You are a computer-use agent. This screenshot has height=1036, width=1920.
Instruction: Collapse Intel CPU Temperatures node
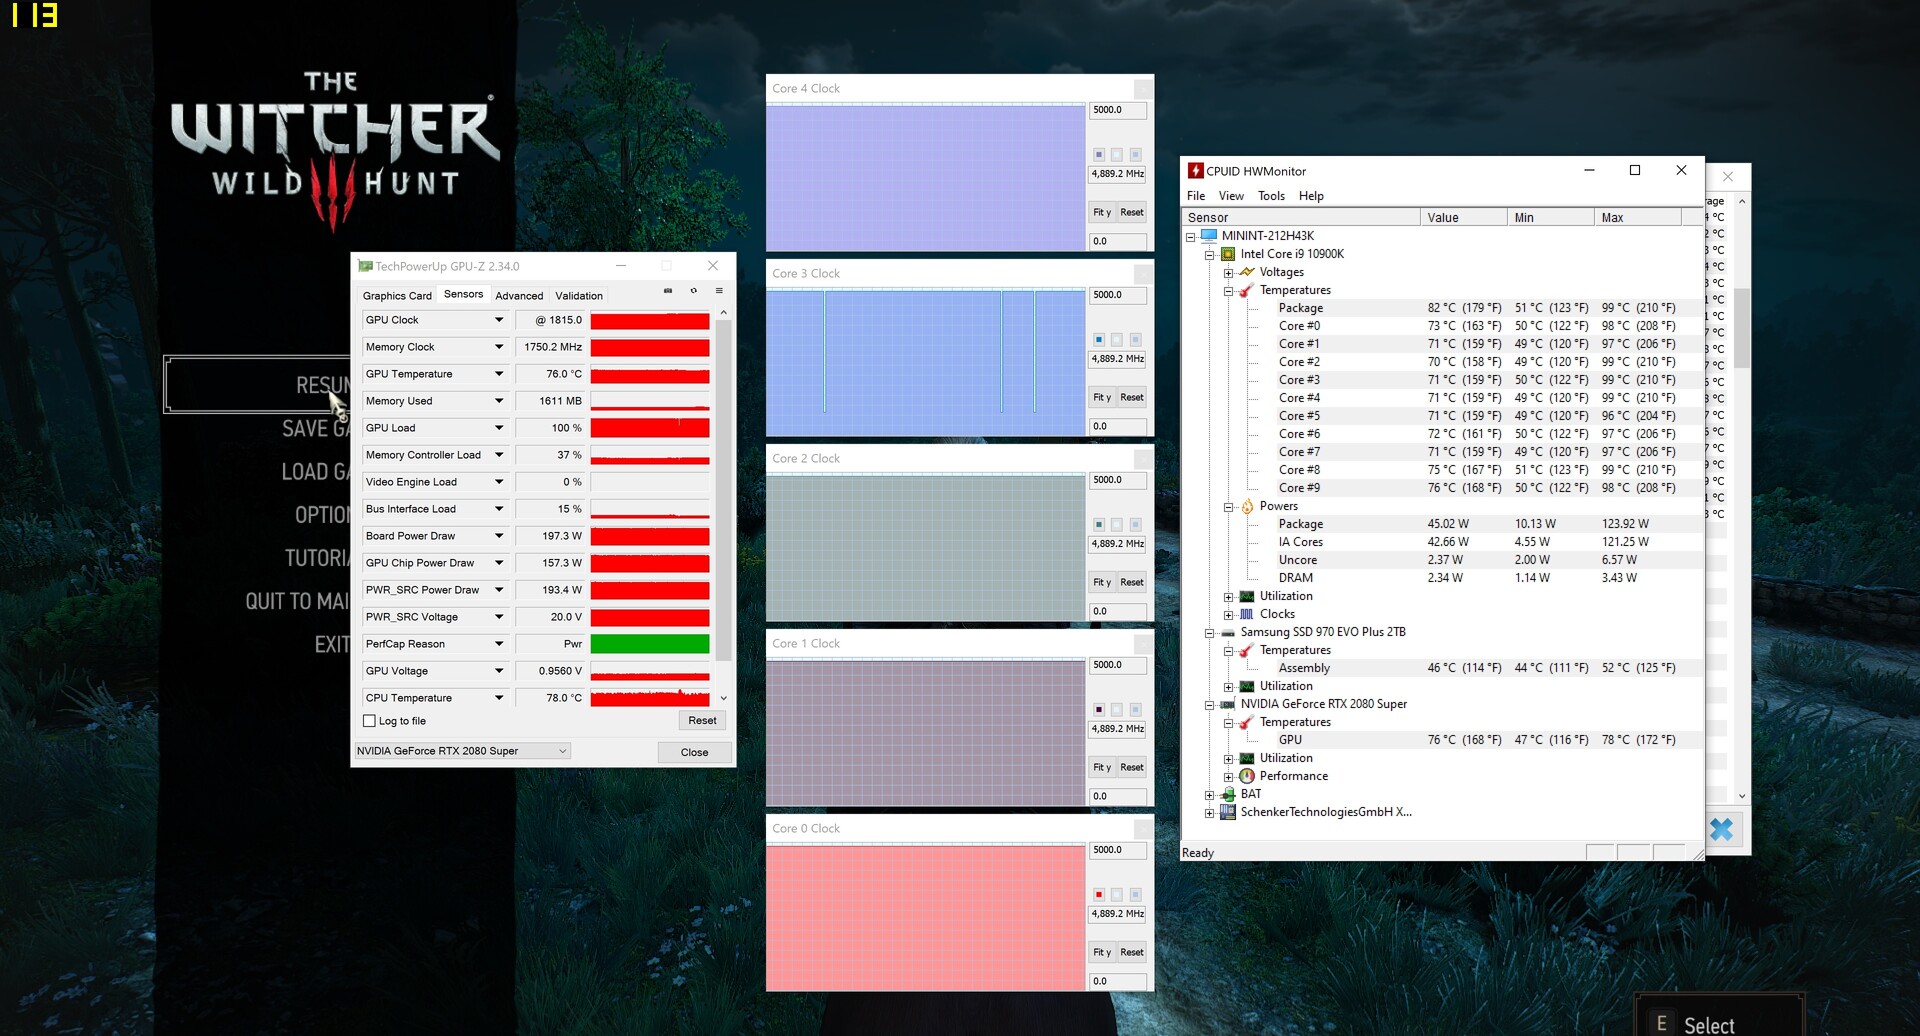click(1228, 291)
